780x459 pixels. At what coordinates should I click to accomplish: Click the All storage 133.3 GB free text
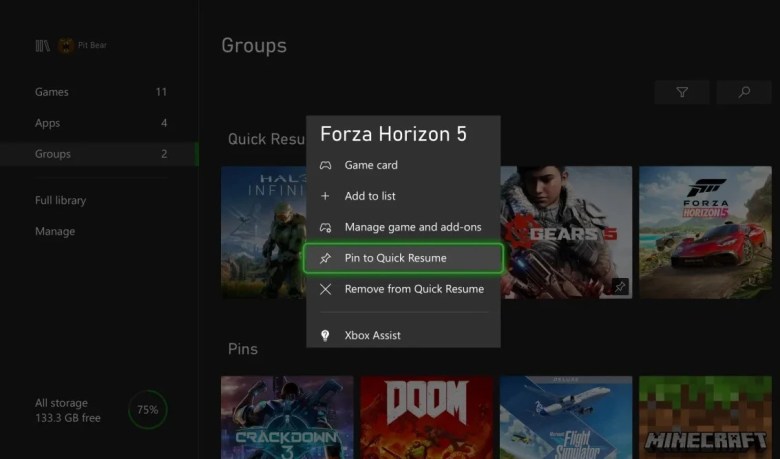68,410
